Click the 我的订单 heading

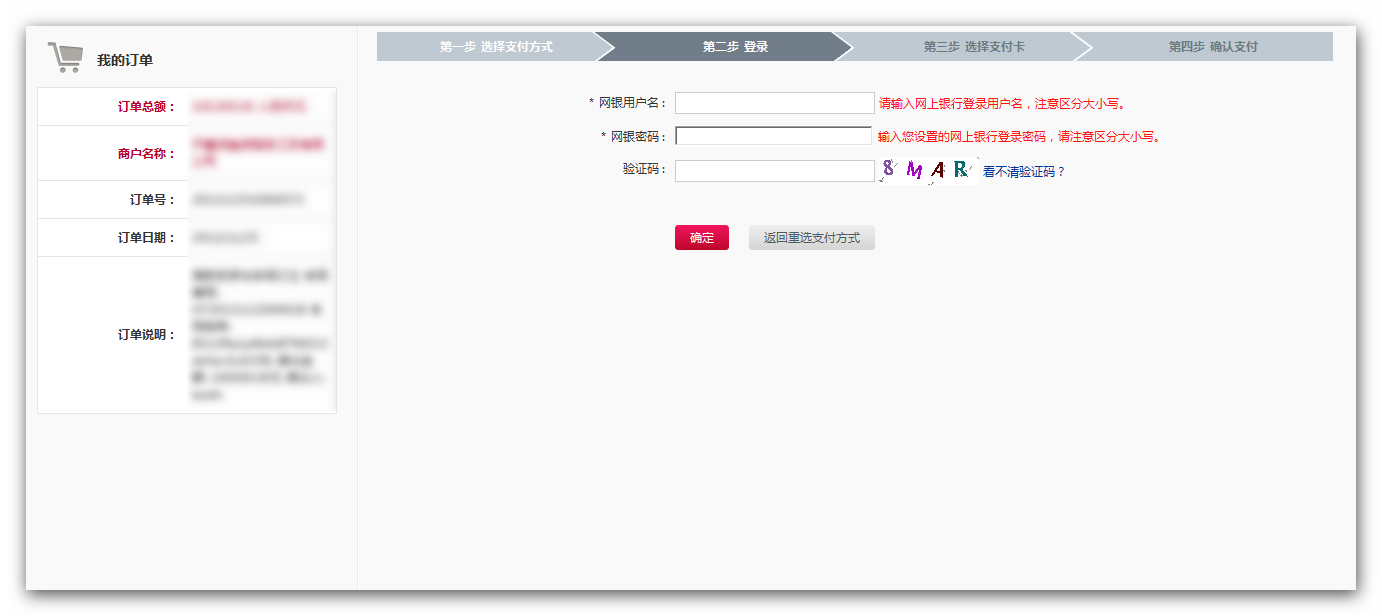tap(125, 60)
